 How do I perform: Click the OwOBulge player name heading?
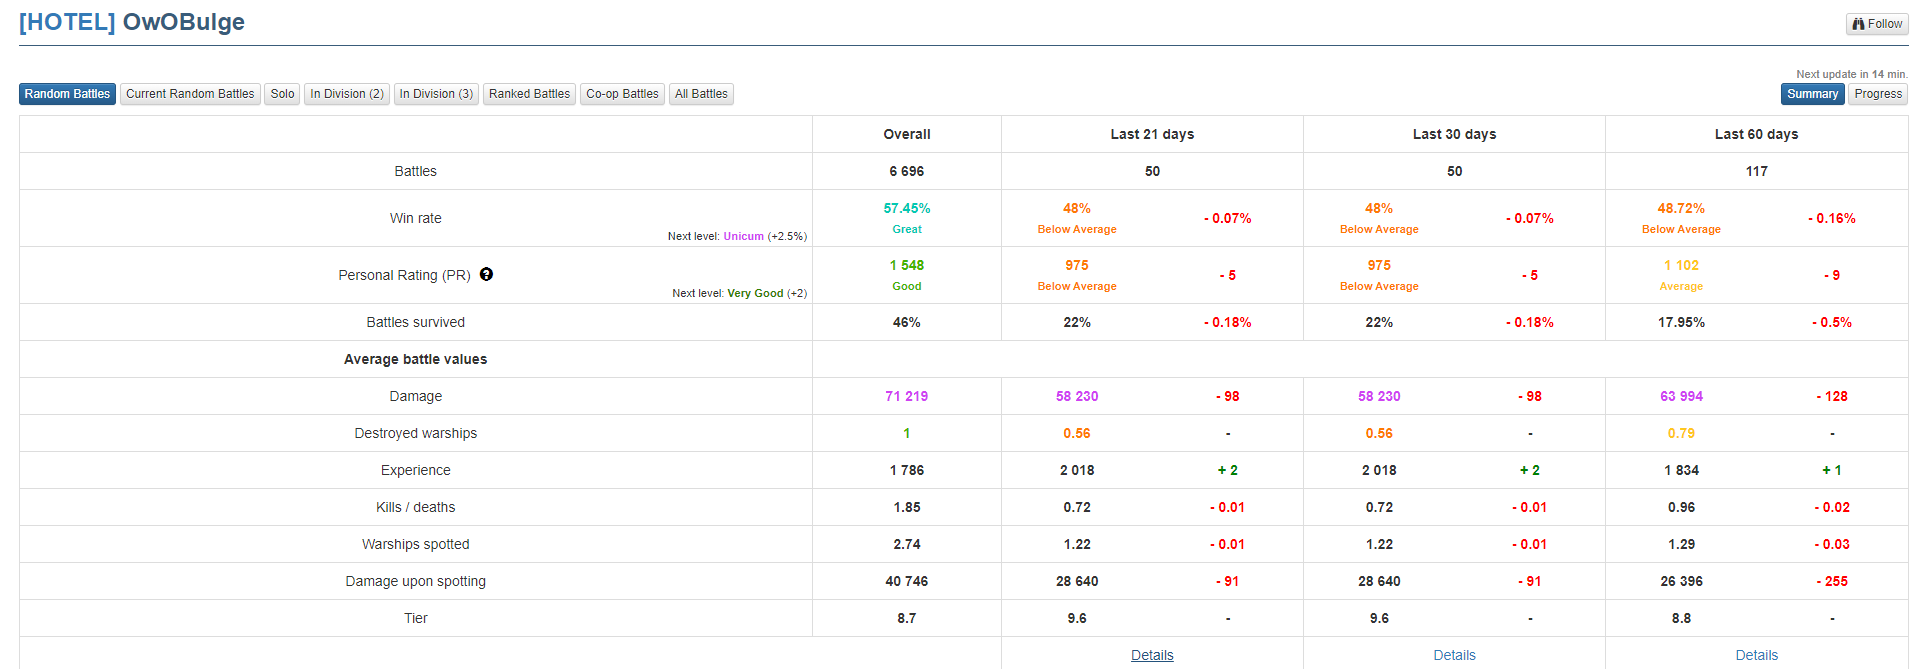pyautogui.click(x=183, y=22)
